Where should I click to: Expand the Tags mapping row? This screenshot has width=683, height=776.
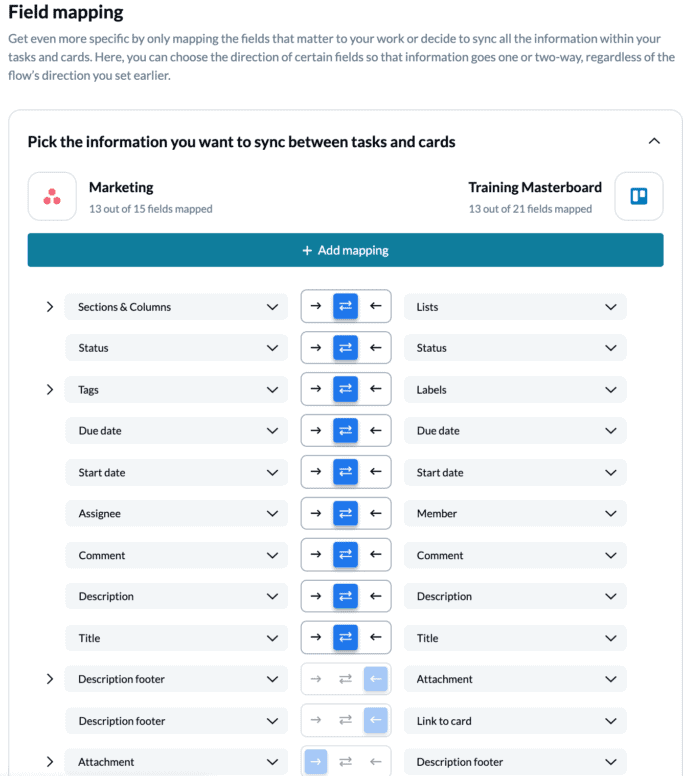[x=50, y=390]
